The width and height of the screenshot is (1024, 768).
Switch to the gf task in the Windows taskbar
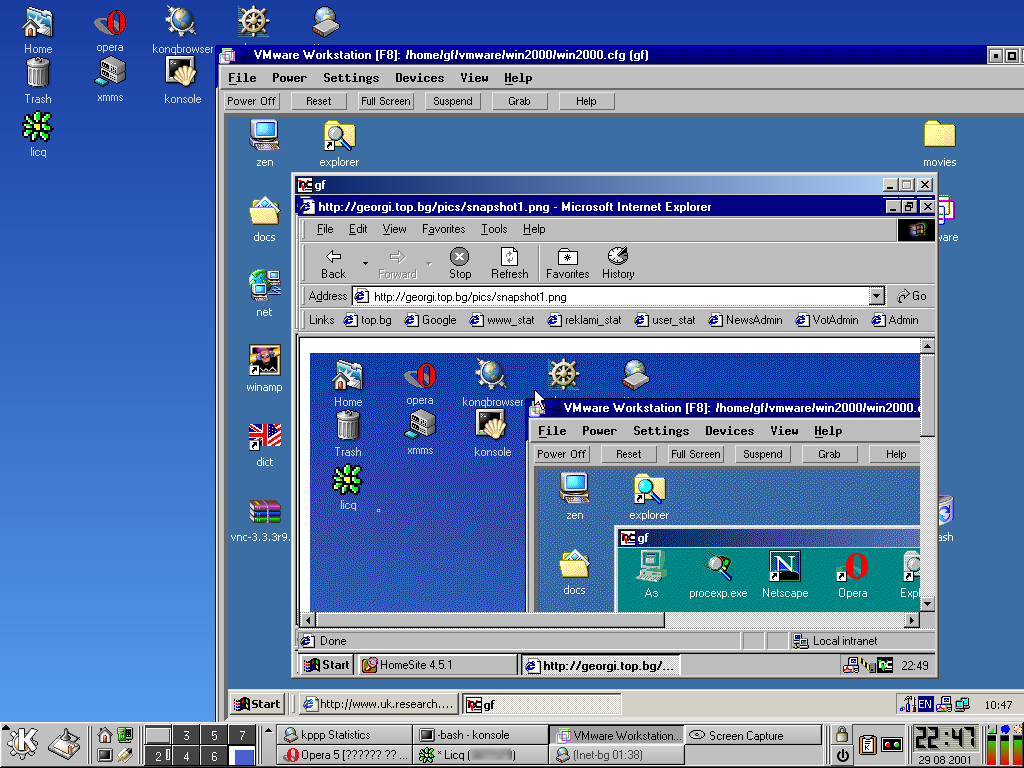pos(541,704)
